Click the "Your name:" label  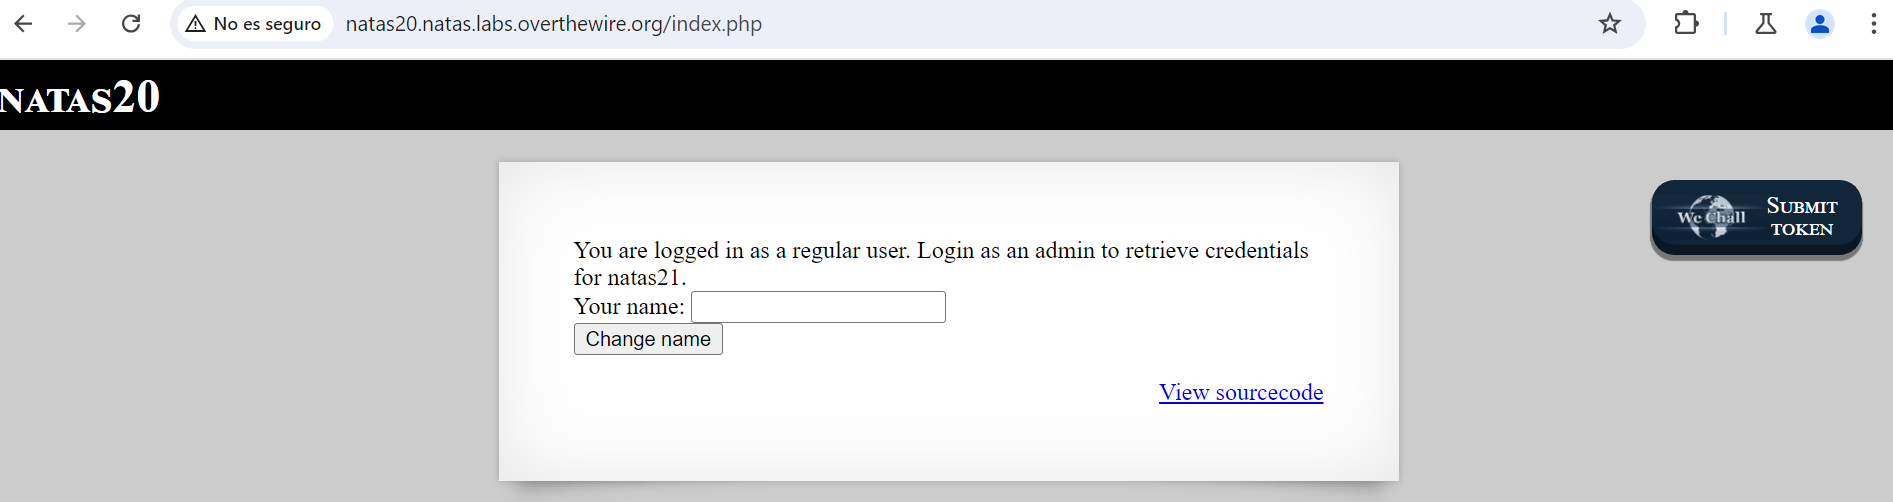pyautogui.click(x=629, y=307)
